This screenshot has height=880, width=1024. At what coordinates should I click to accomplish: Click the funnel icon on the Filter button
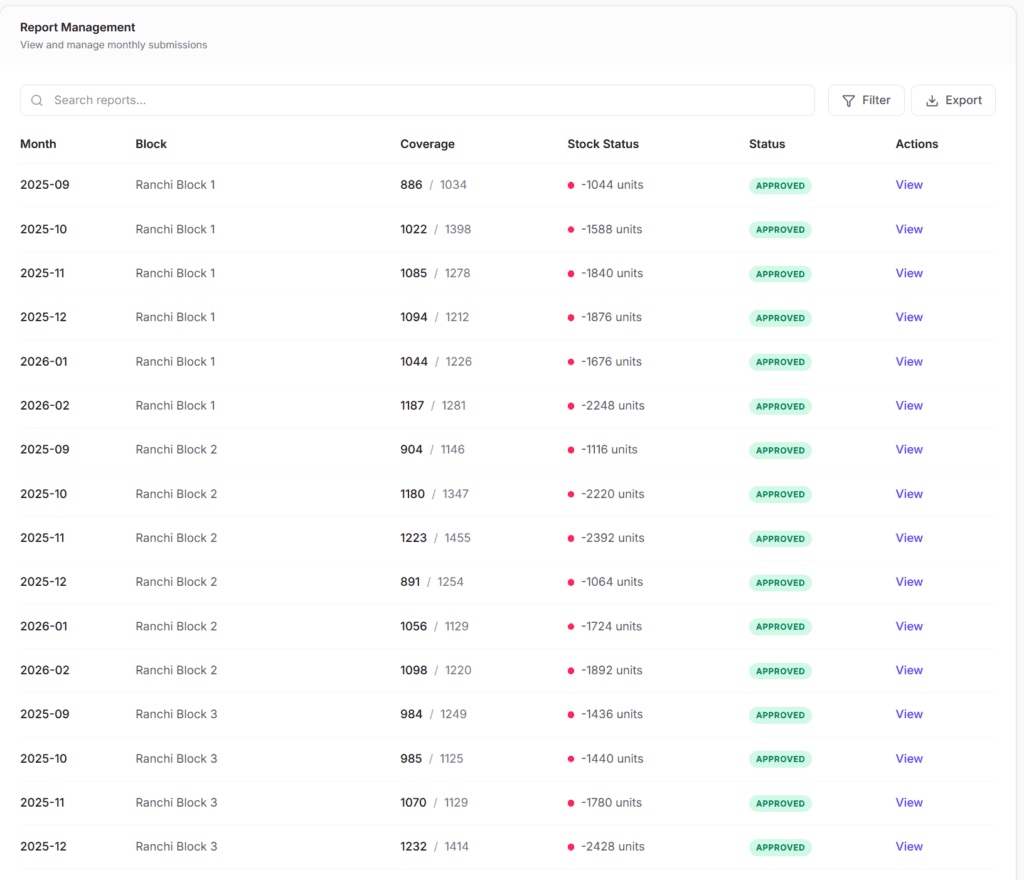[x=848, y=101]
